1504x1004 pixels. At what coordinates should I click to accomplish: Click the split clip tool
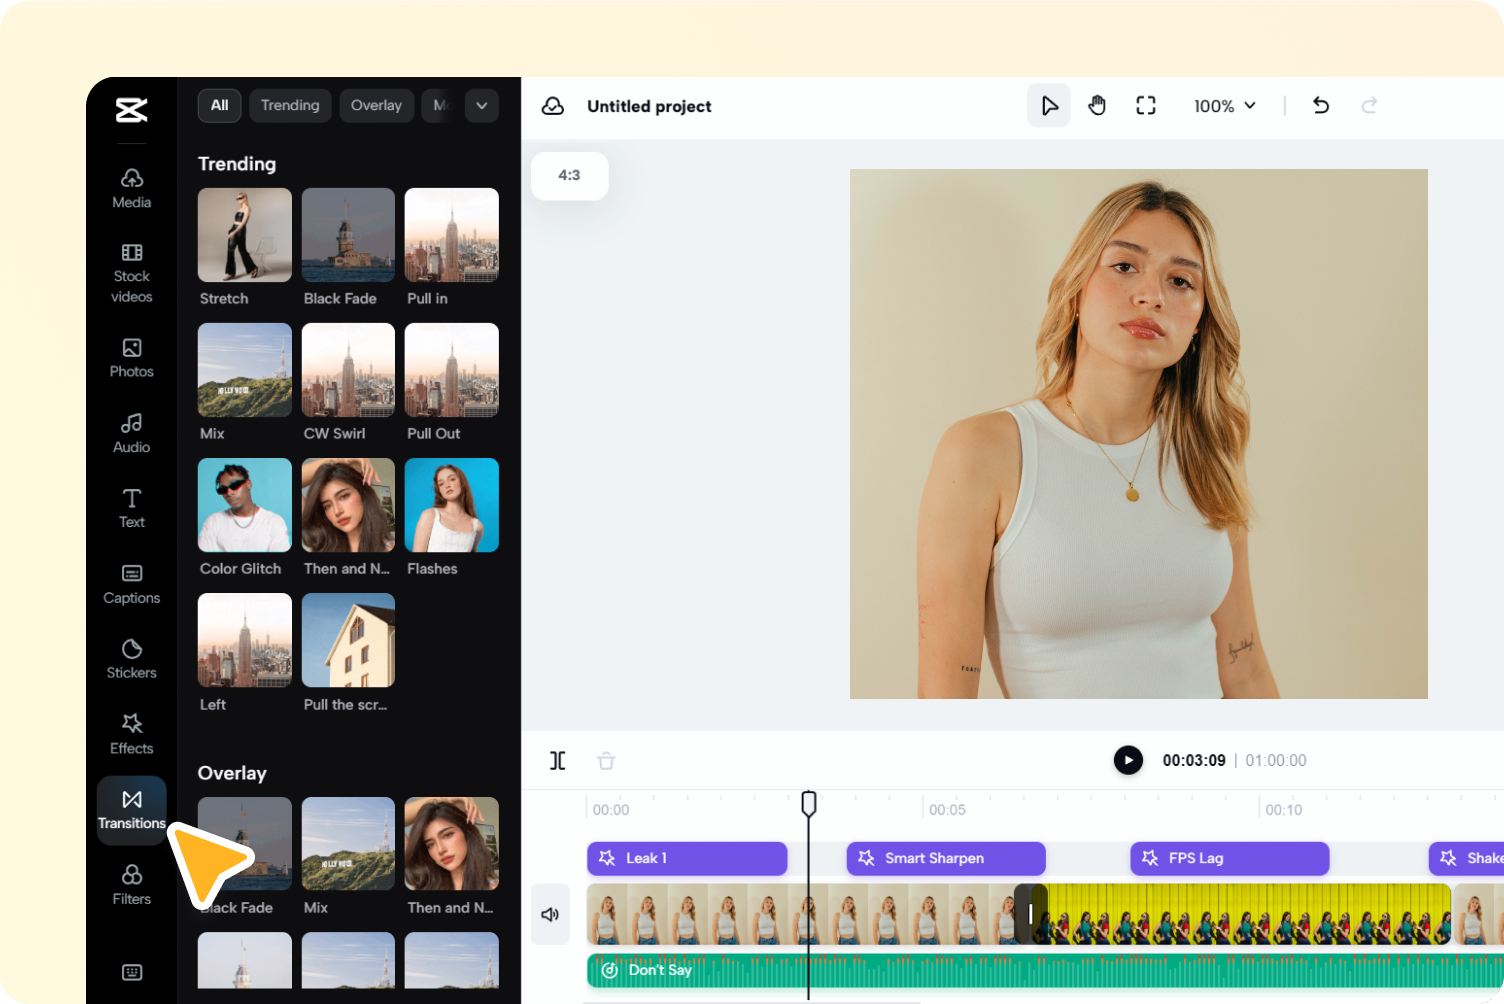click(558, 761)
